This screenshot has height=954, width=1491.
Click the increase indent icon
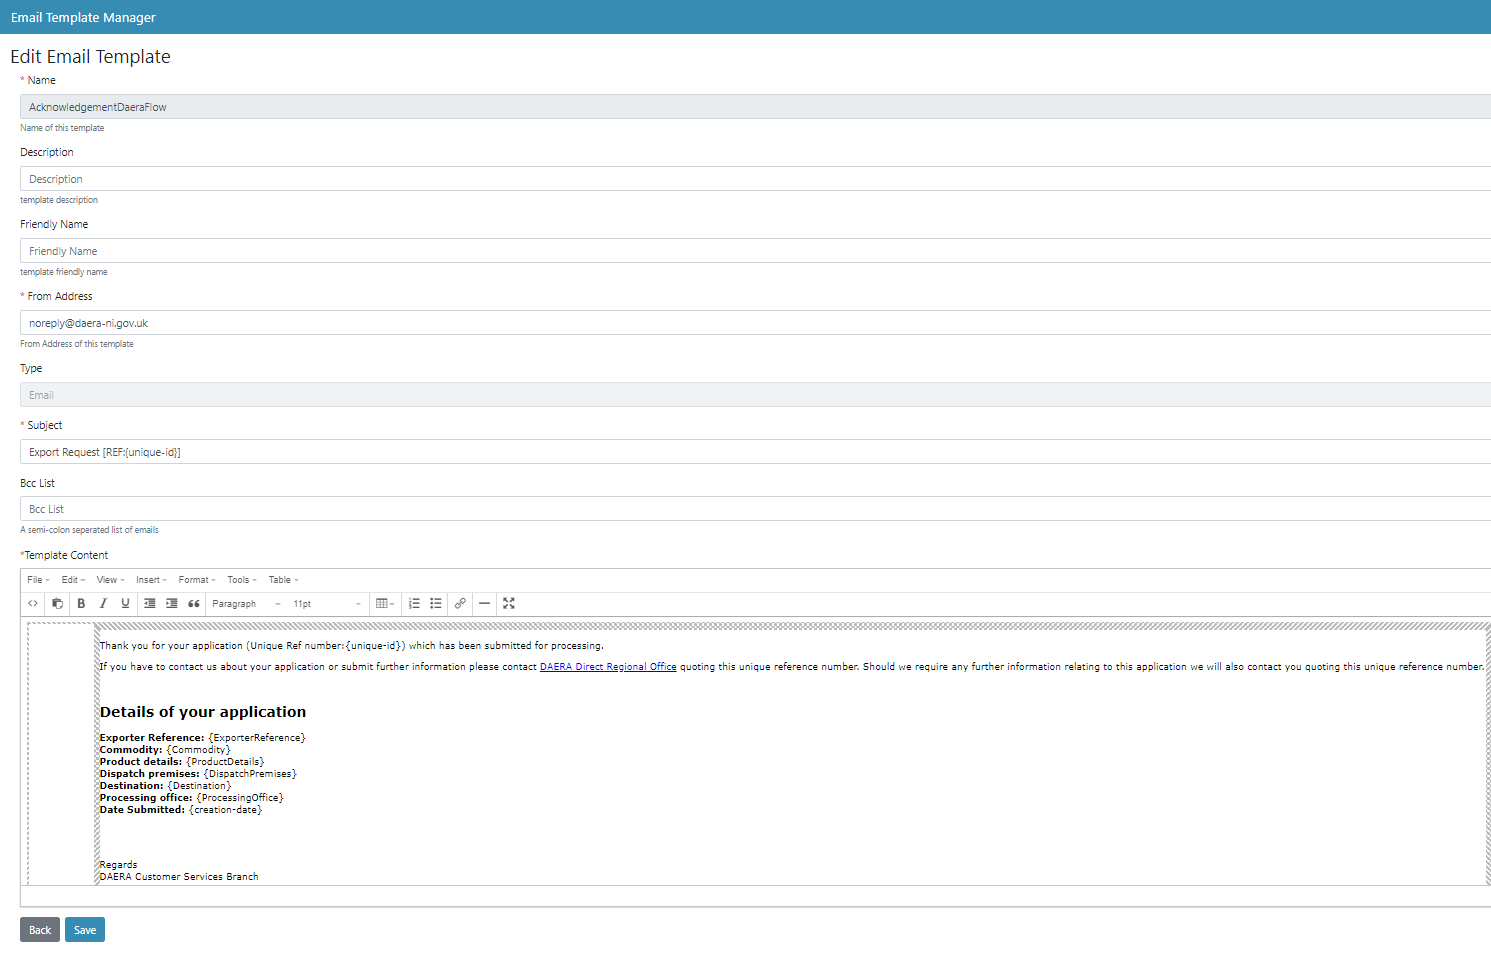[172, 603]
